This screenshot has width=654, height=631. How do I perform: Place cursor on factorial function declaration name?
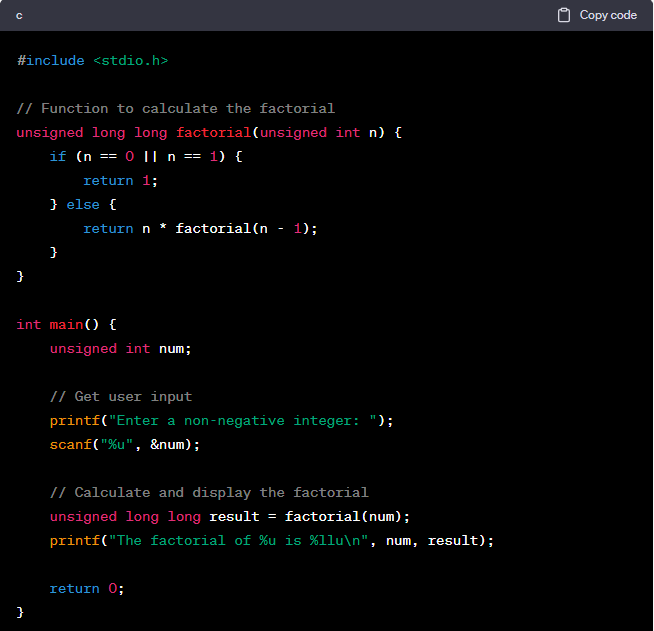[213, 132]
